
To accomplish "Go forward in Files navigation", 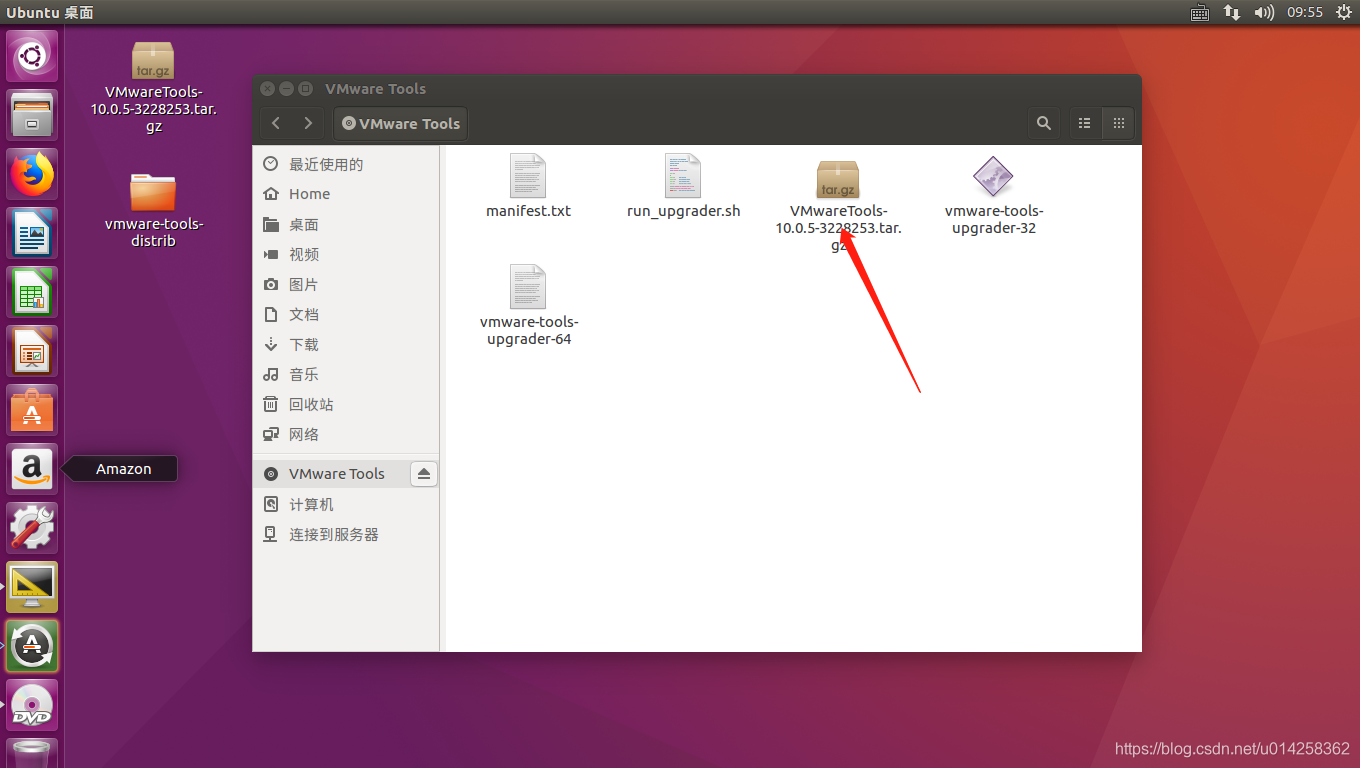I will (308, 123).
